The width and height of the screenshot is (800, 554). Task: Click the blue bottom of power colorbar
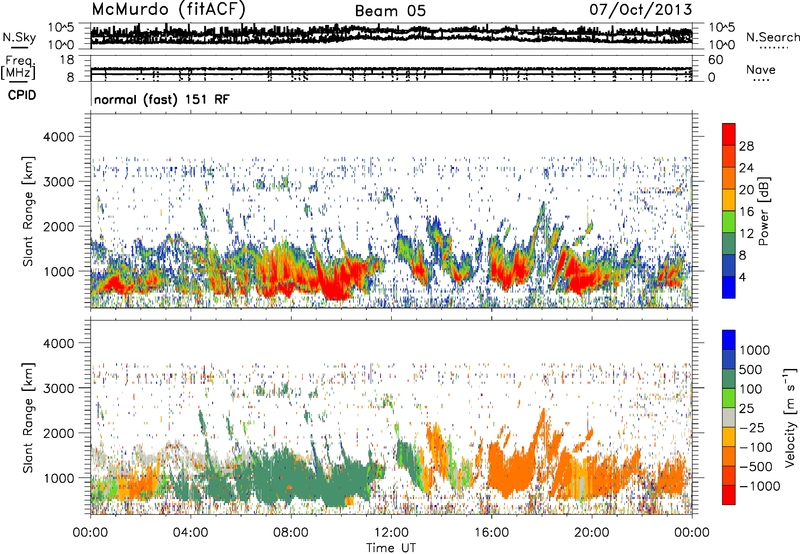[729, 287]
